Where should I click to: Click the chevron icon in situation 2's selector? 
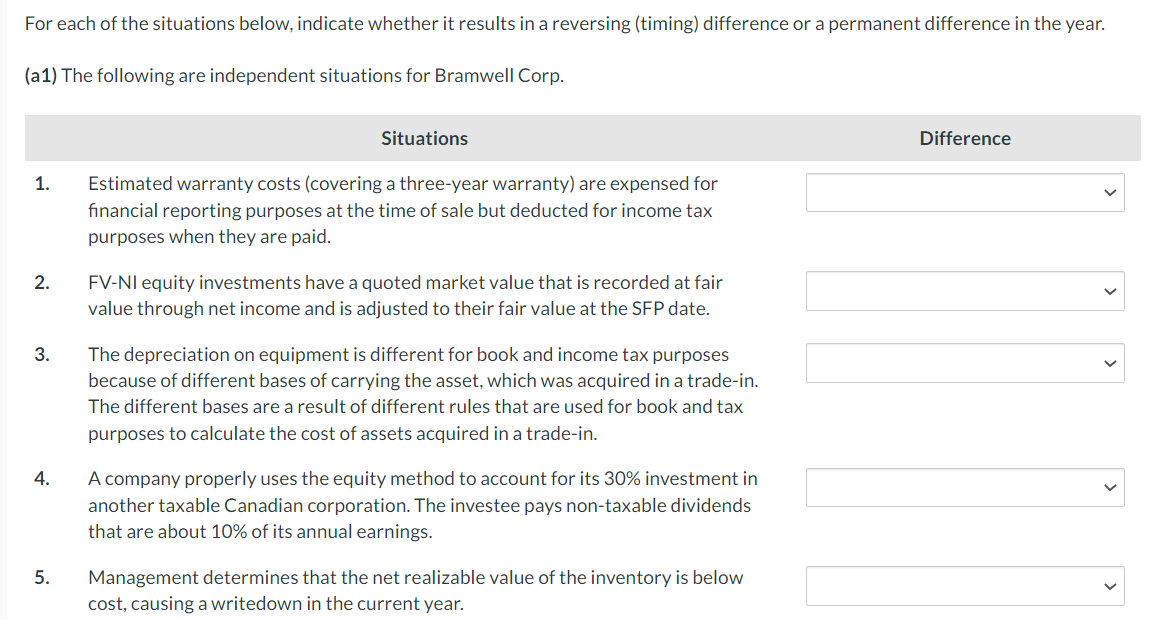click(x=1109, y=290)
